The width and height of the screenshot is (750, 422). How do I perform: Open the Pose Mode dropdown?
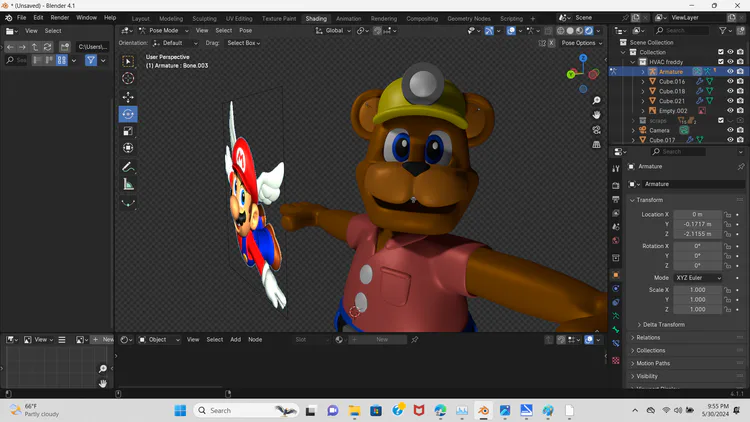pos(164,31)
